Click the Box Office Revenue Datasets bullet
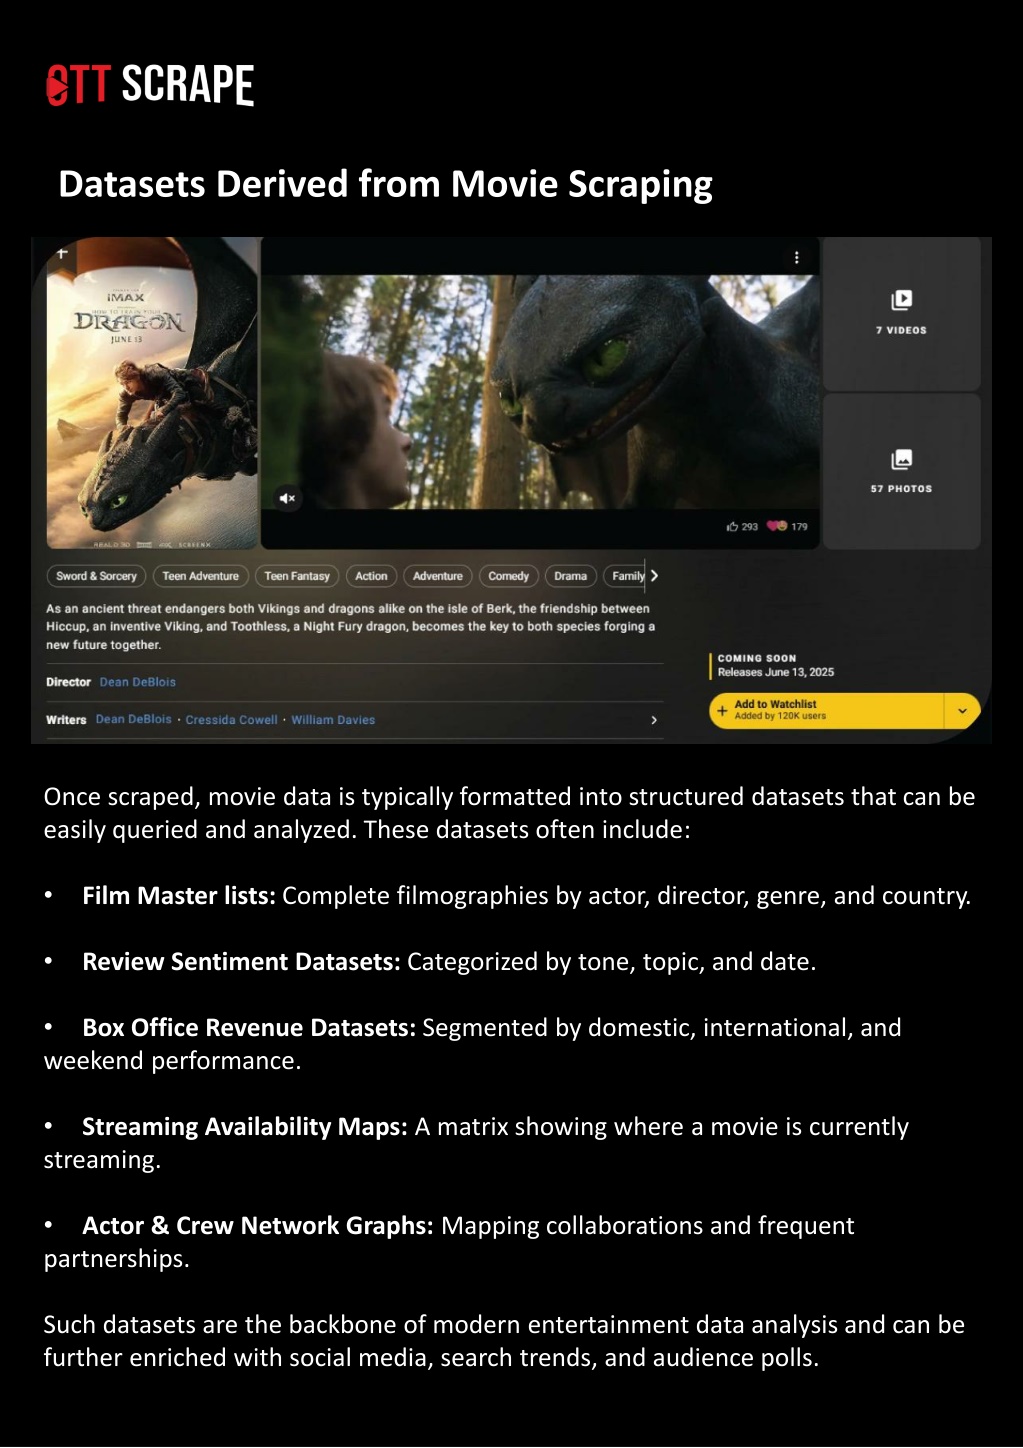Image resolution: width=1023 pixels, height=1448 pixels. coord(473,1044)
